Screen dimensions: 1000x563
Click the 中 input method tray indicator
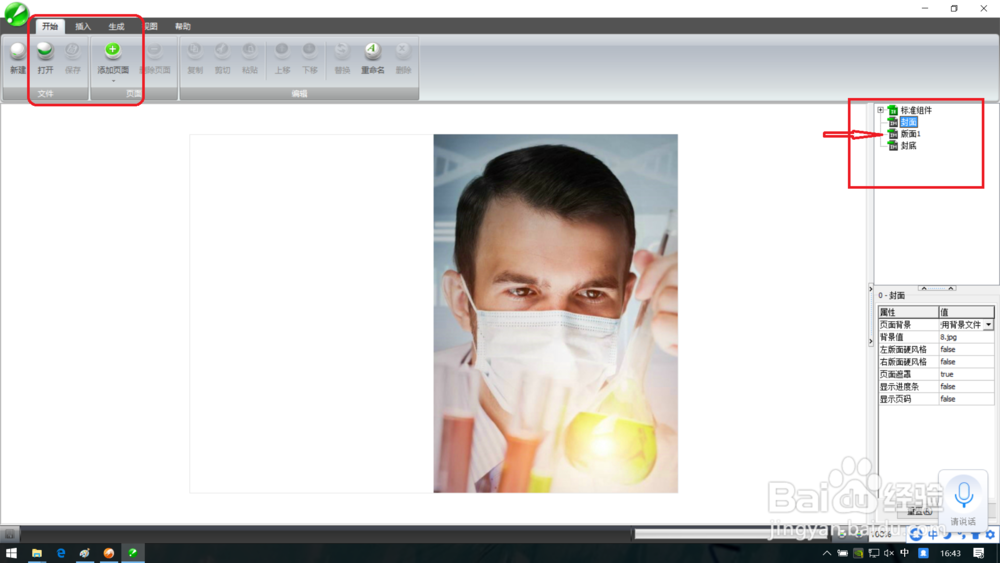904,553
